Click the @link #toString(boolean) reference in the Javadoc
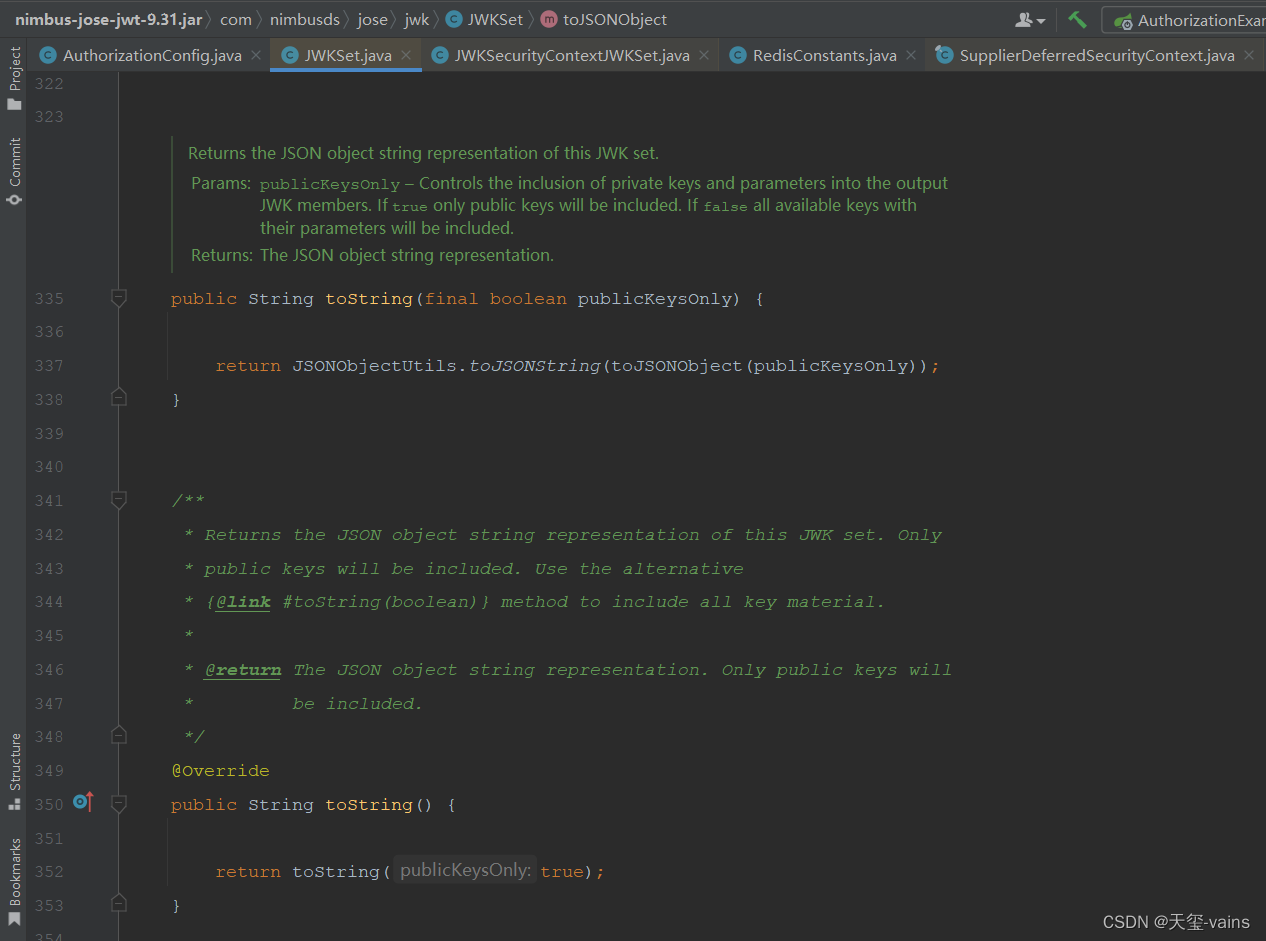The width and height of the screenshot is (1266, 941). pyautogui.click(x=243, y=601)
